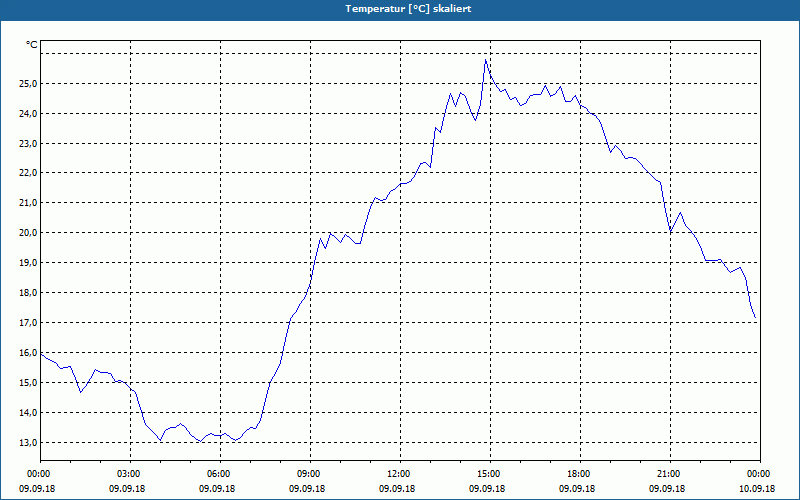The image size is (800, 500).
Task: Select the 25,0 y-axis label
Action: 28,83
